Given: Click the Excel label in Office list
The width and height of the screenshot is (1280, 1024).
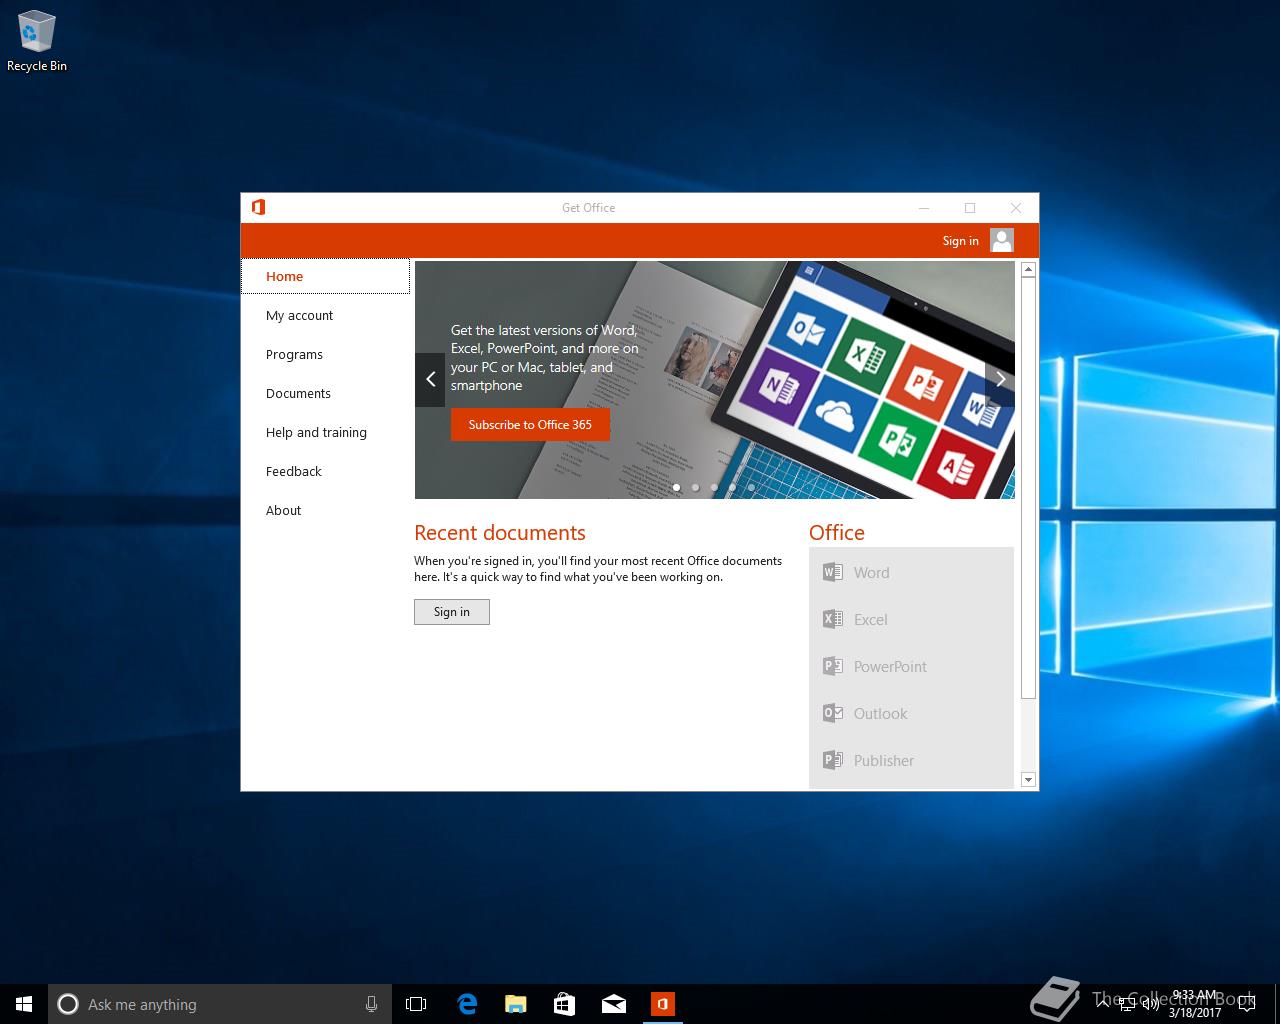Looking at the screenshot, I should tap(870, 619).
